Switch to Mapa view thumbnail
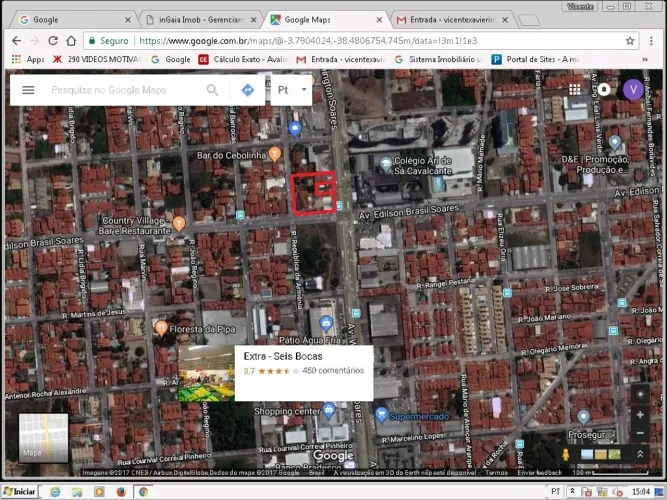Image resolution: width=667 pixels, height=500 pixels. [43, 438]
